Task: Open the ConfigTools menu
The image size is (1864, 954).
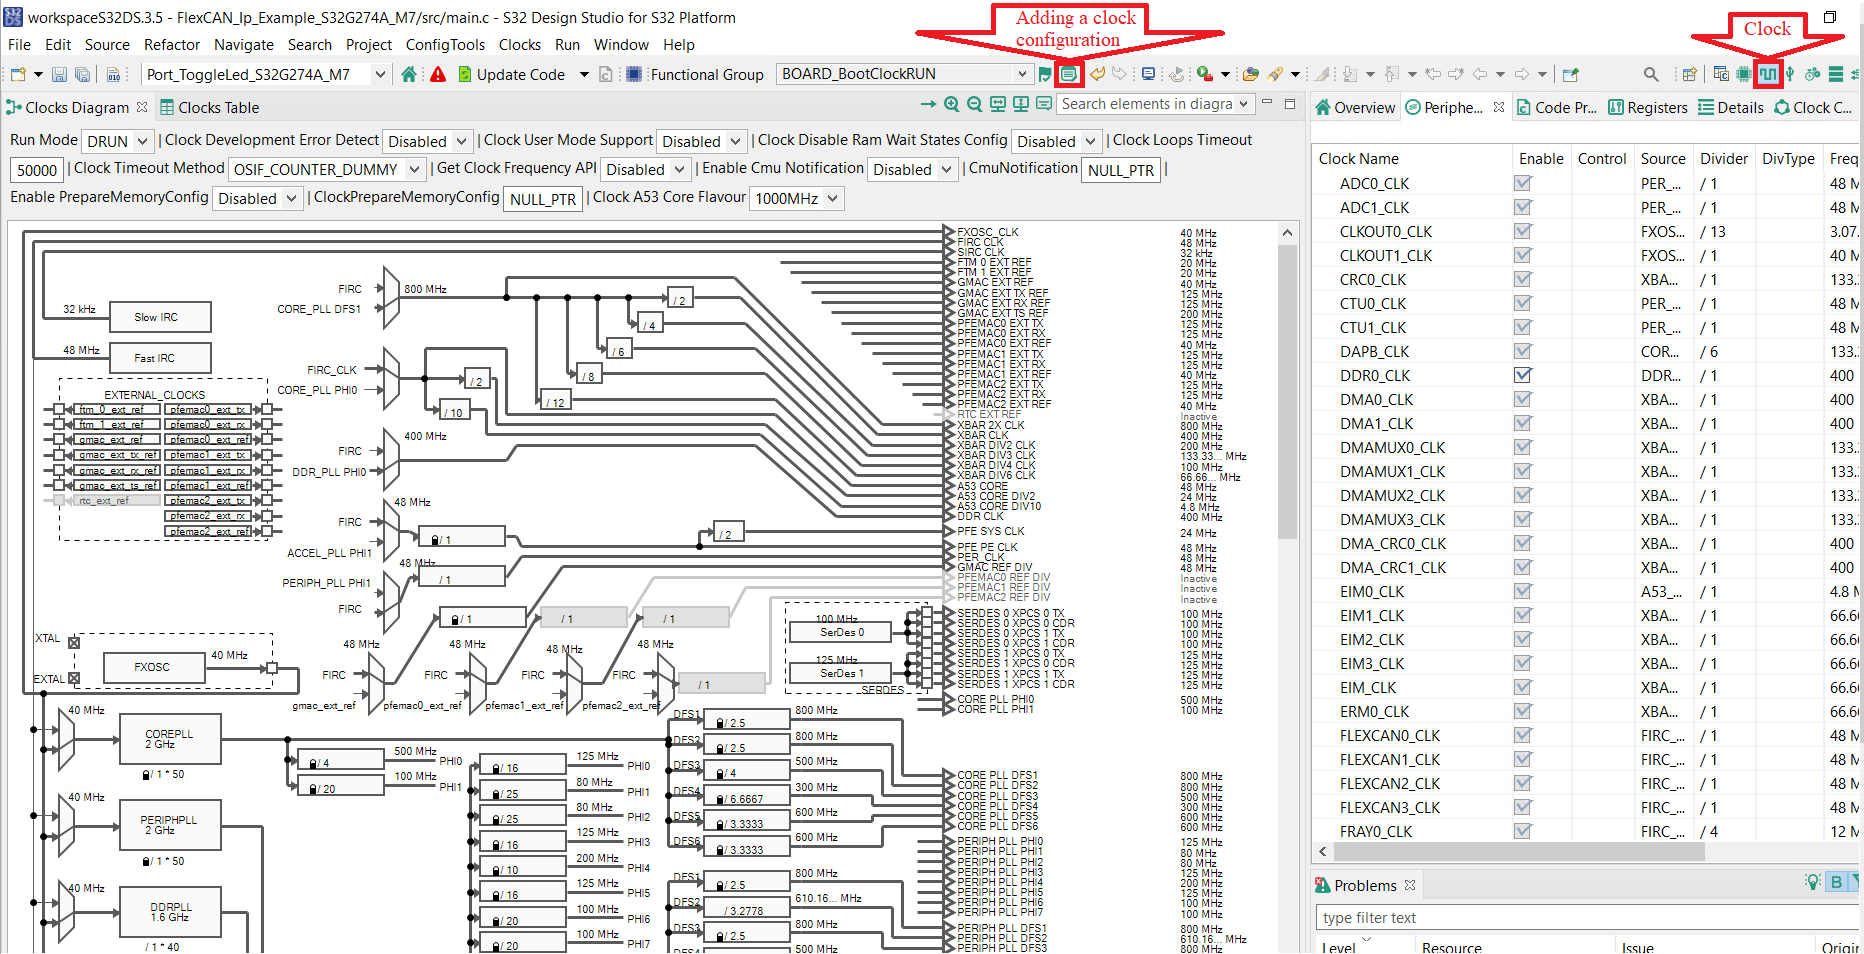Action: pos(445,45)
